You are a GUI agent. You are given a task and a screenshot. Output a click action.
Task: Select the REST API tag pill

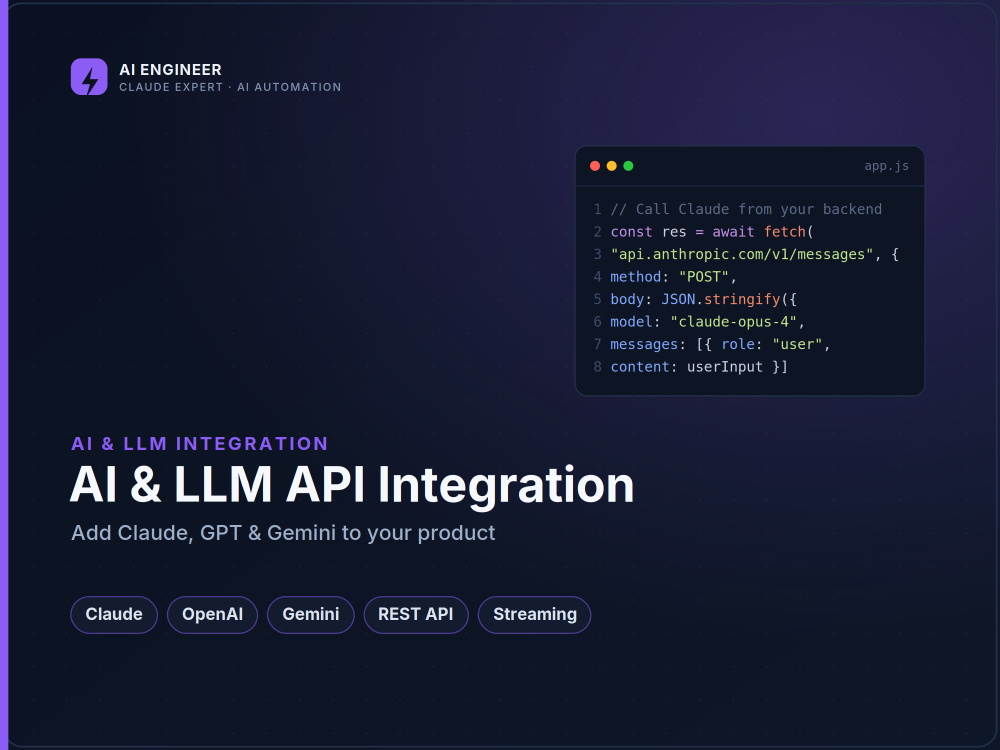pos(416,615)
